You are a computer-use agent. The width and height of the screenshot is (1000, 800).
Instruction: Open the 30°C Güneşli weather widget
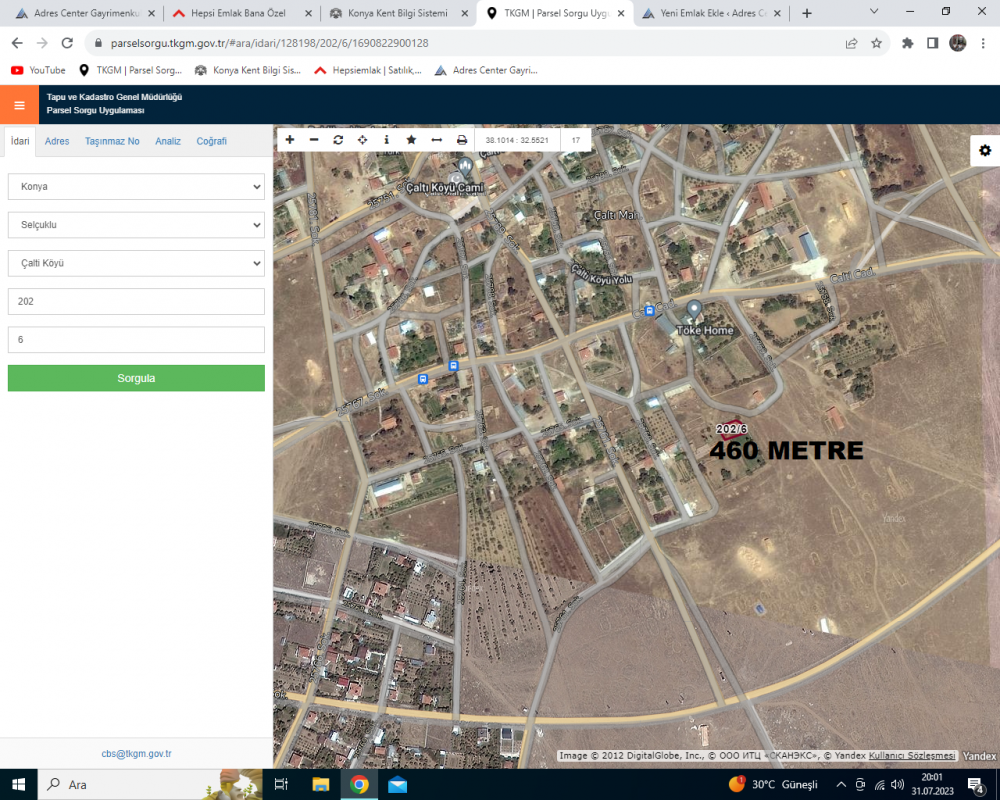(773, 784)
